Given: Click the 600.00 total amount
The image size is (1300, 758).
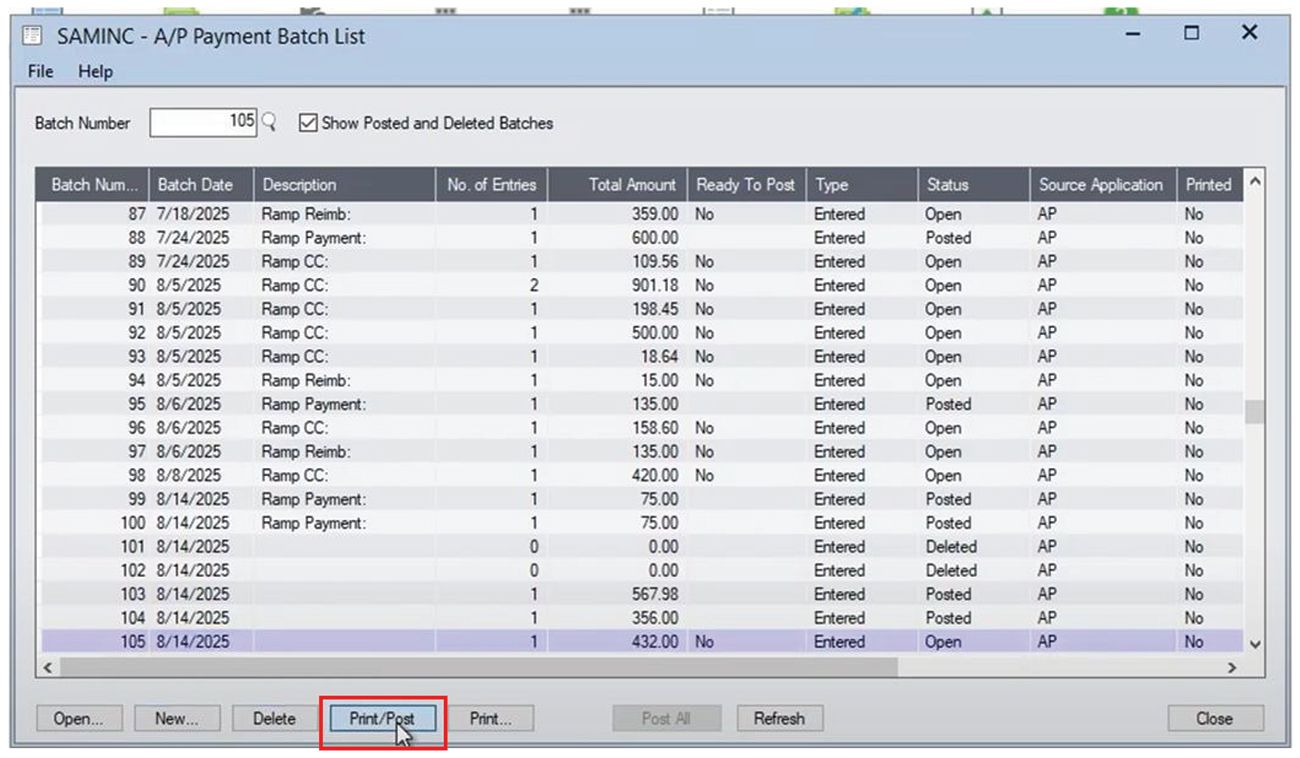Looking at the screenshot, I should point(655,238).
